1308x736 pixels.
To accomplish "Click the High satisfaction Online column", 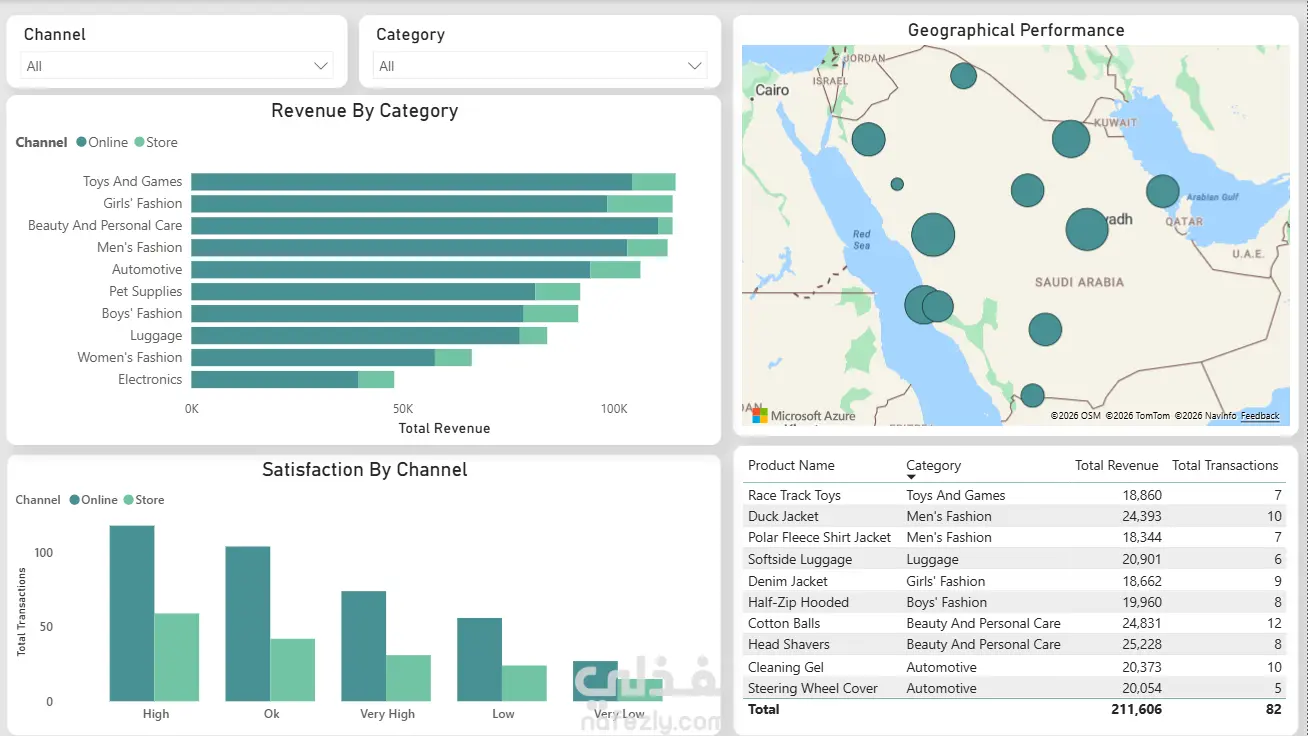I will pyautogui.click(x=132, y=613).
